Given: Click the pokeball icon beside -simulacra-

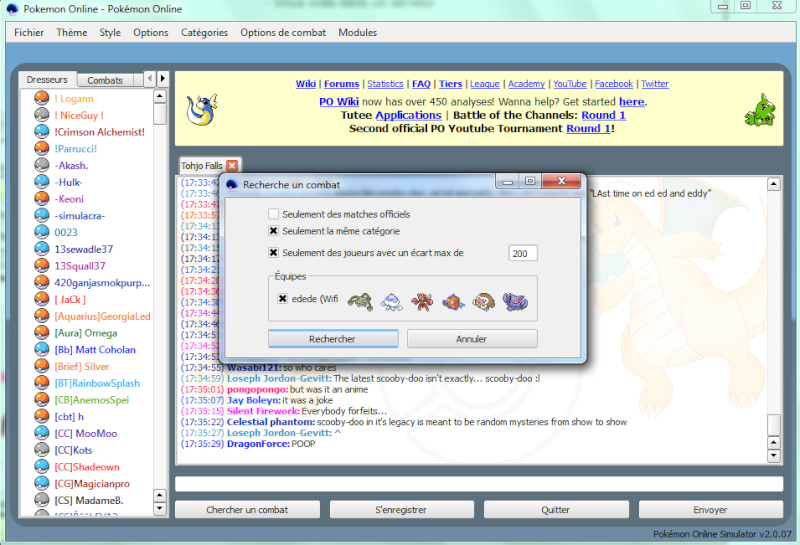Looking at the screenshot, I should 41,215.
